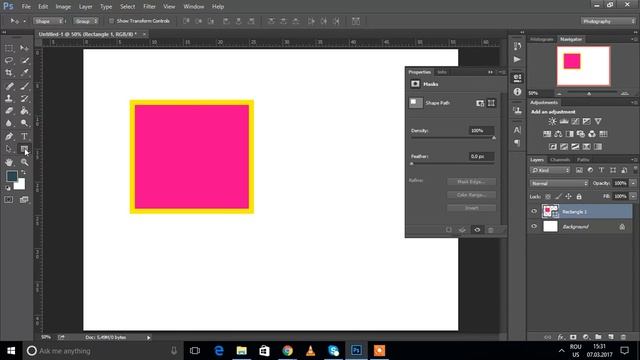Add a Levels adjustment
This screenshot has height=360, width=640.
[564, 121]
